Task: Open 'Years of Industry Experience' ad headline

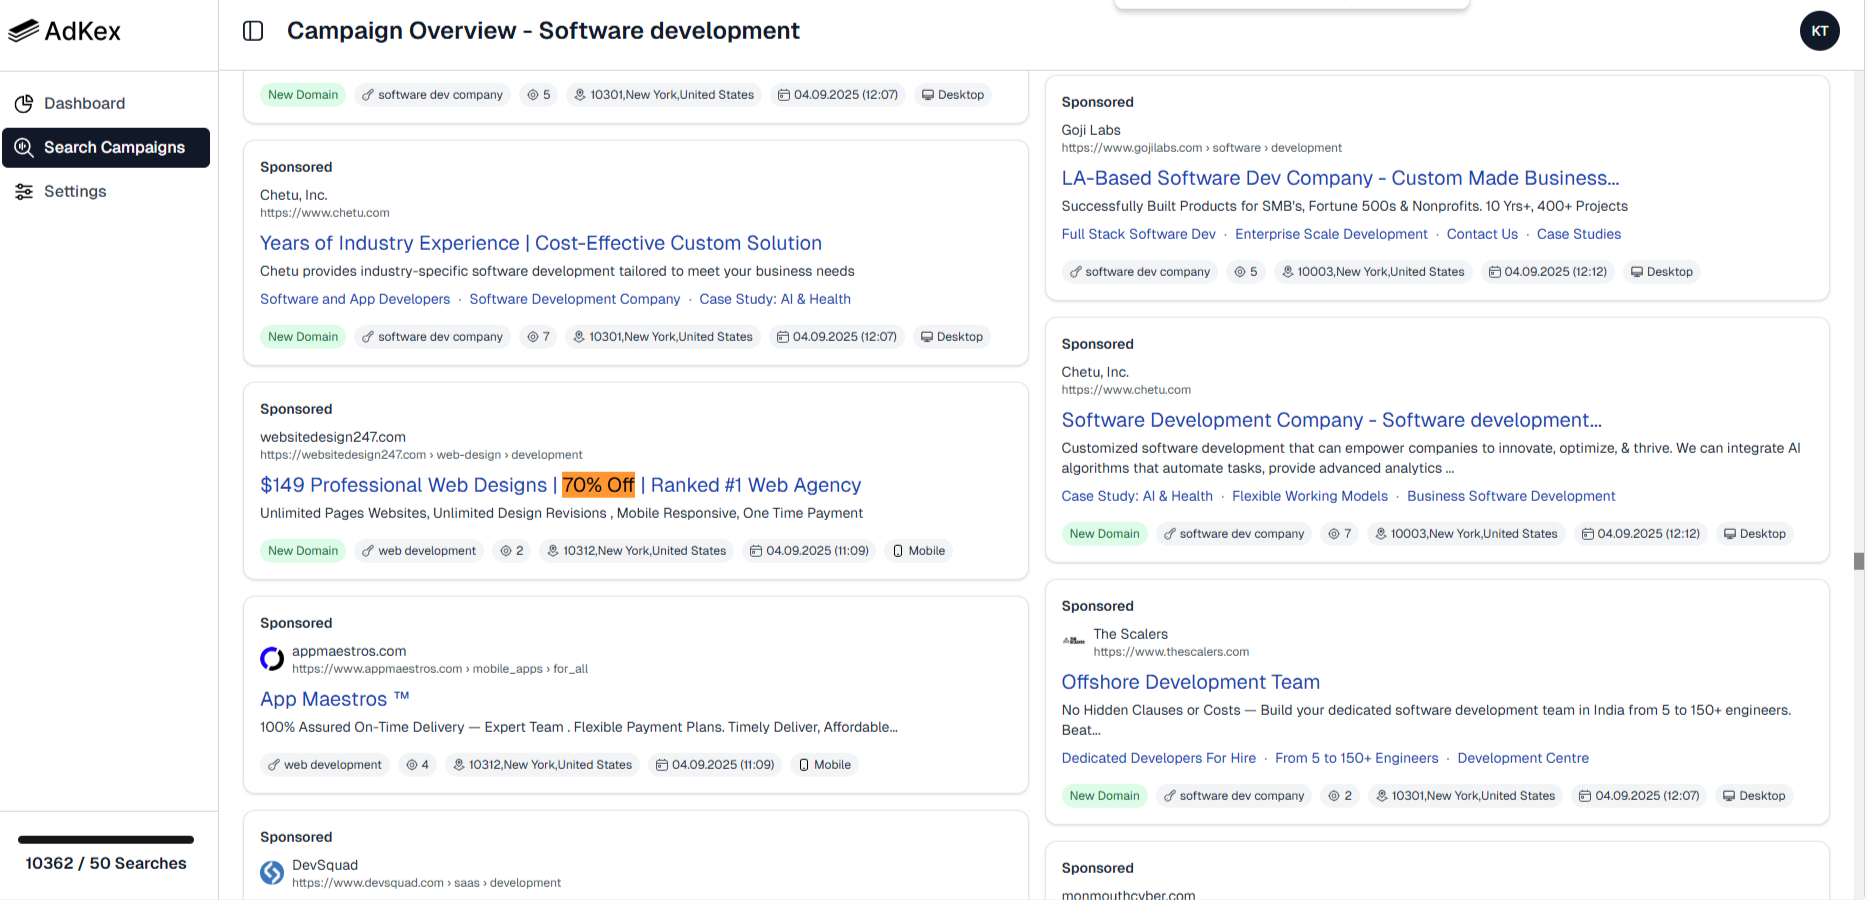Action: click(540, 243)
